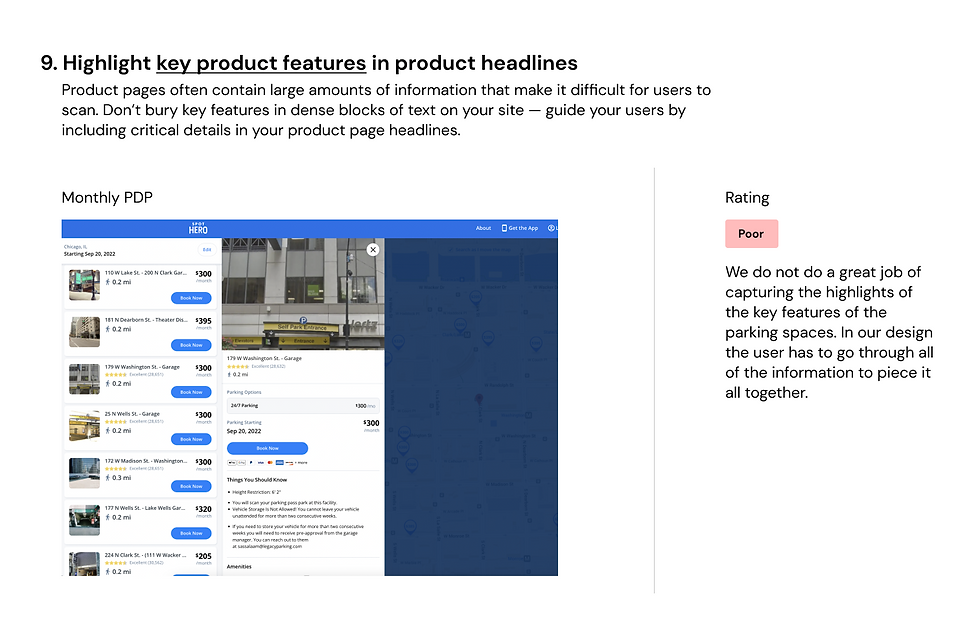Book Now for 177 N Wells St.

[191, 534]
